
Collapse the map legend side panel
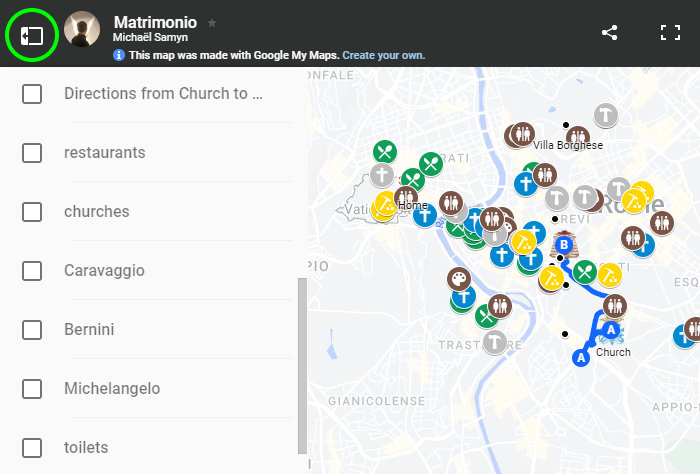point(32,34)
